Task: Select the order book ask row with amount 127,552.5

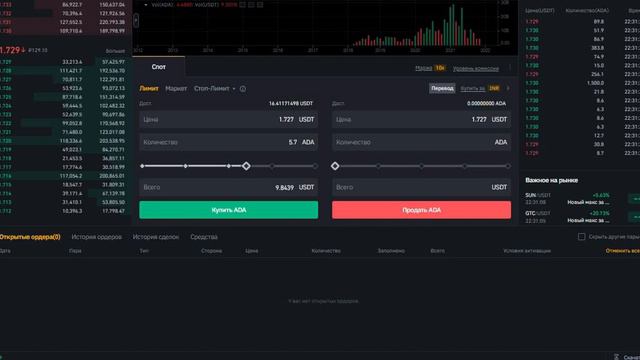Action: (65, 22)
